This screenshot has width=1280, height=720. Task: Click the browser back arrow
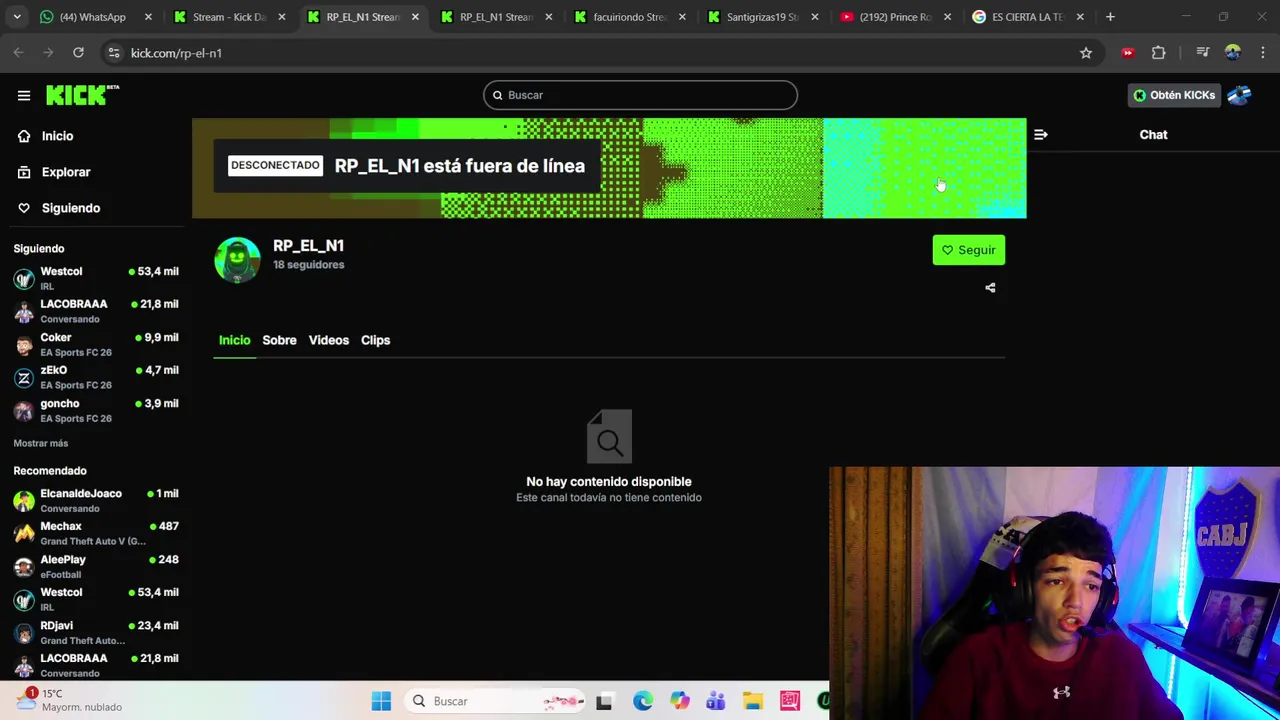(x=19, y=53)
